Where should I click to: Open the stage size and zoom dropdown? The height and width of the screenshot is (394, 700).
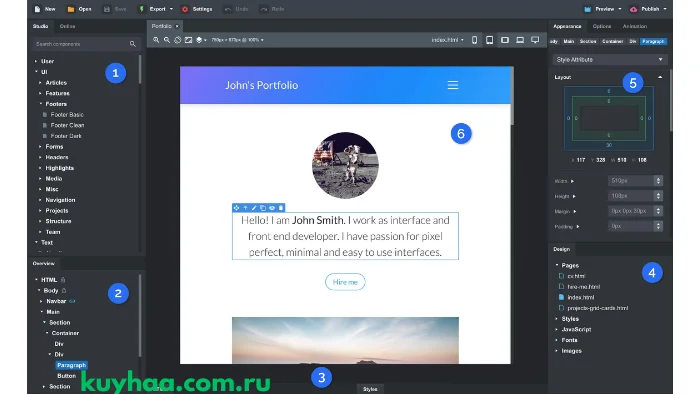pyautogui.click(x=238, y=40)
